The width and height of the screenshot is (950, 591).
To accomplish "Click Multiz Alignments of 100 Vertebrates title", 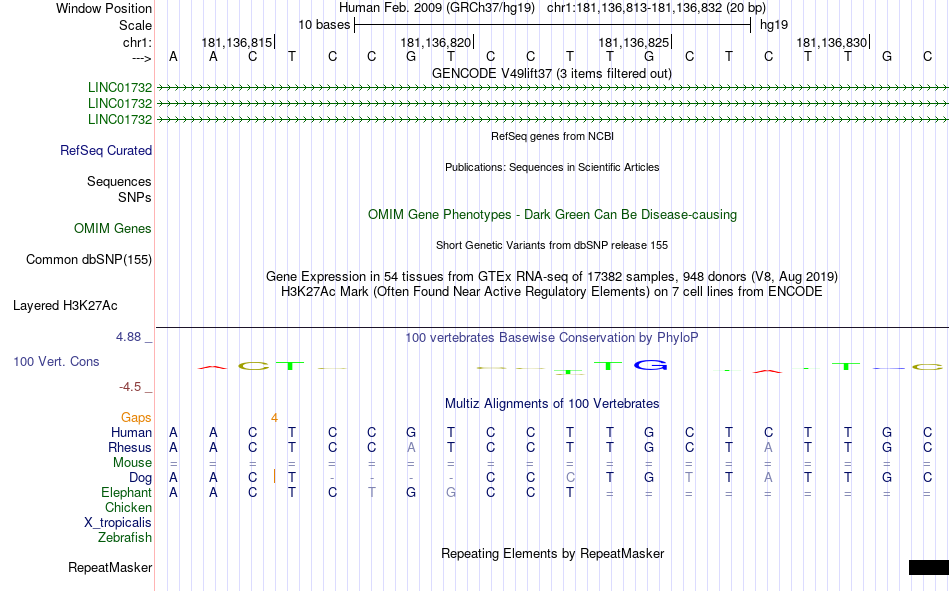I will [x=552, y=404].
